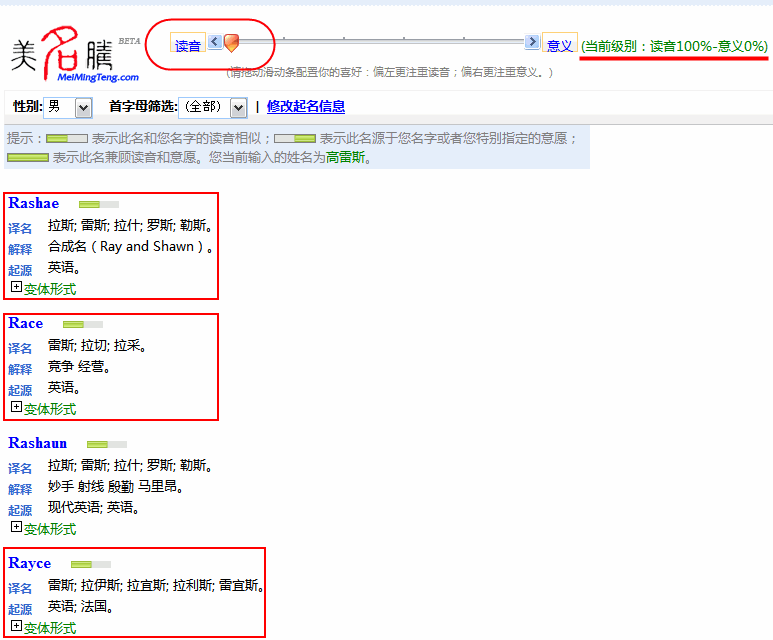Viewport: 773px width, 640px height.
Task: Open the Race name link
Action: [x=26, y=323]
